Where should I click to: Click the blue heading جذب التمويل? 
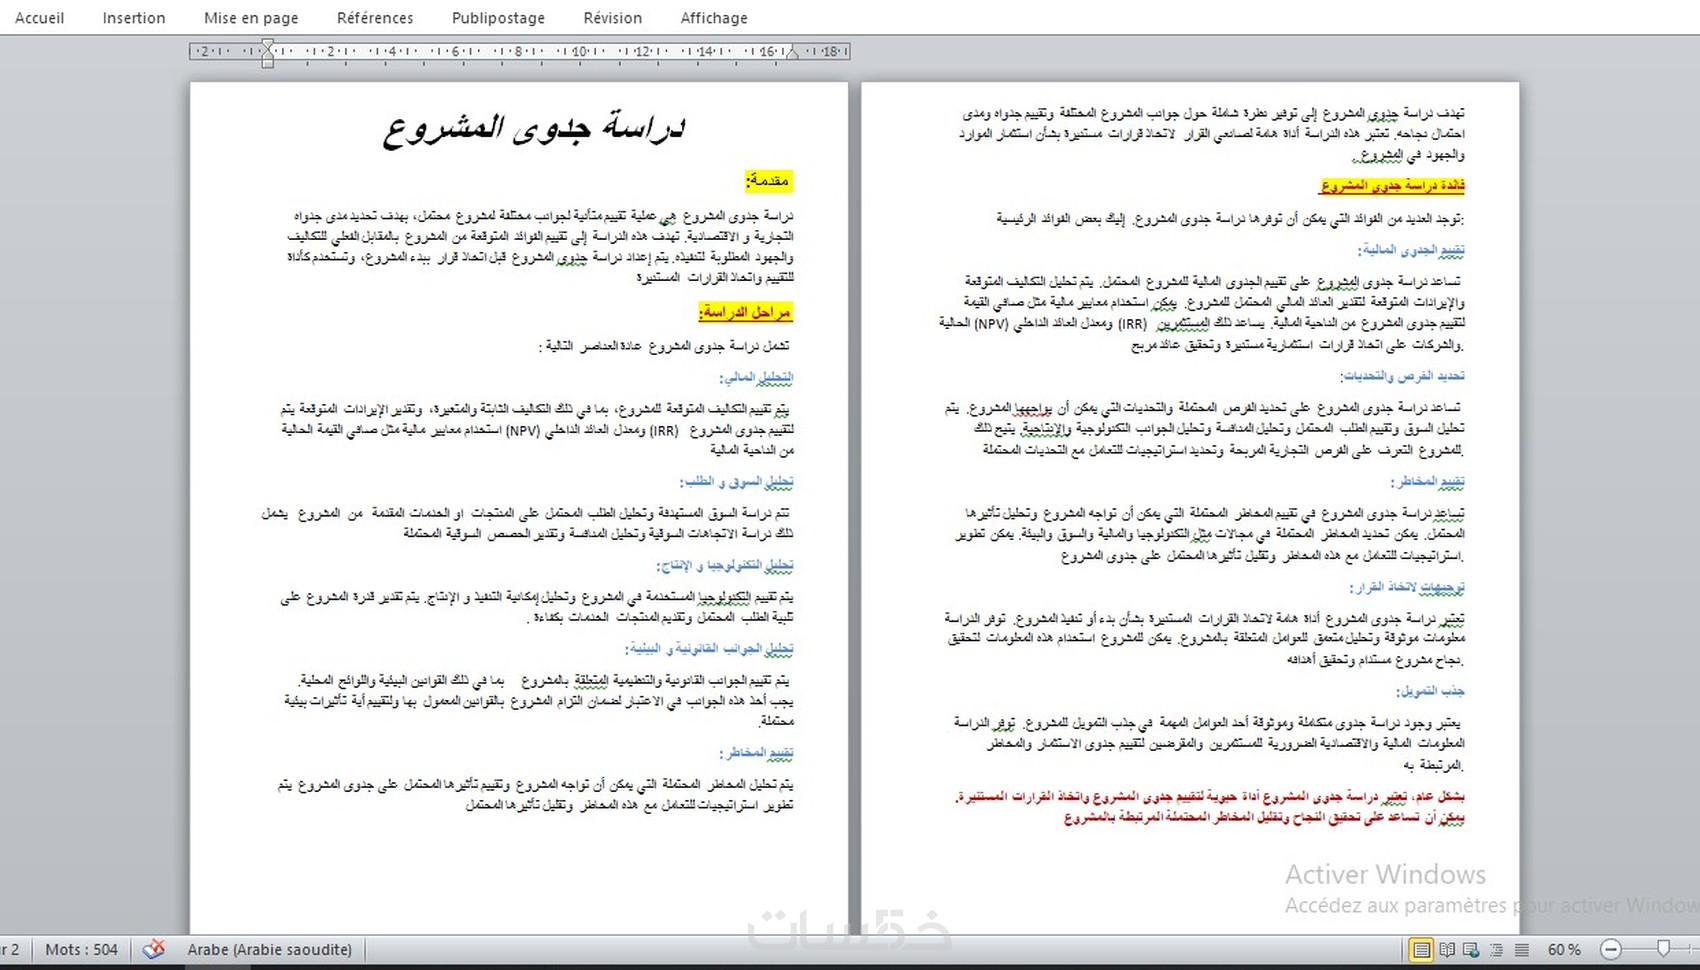1431,690
